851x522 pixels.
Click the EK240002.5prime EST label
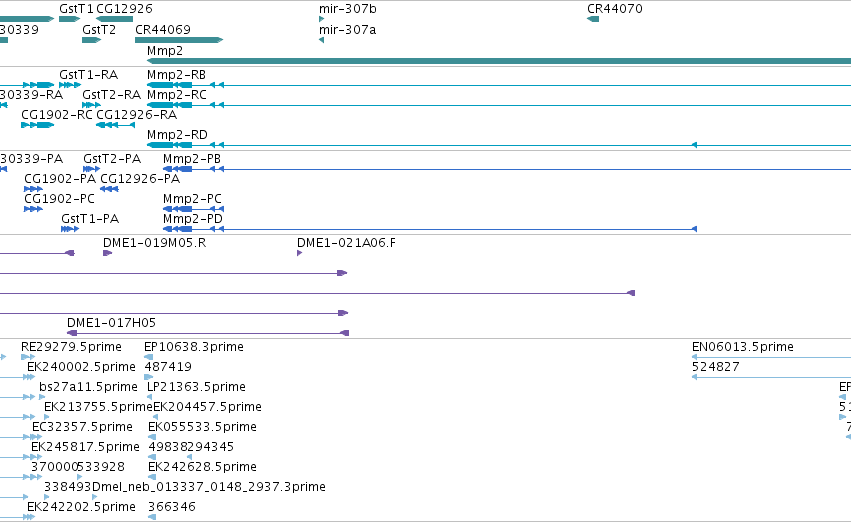pos(81,367)
